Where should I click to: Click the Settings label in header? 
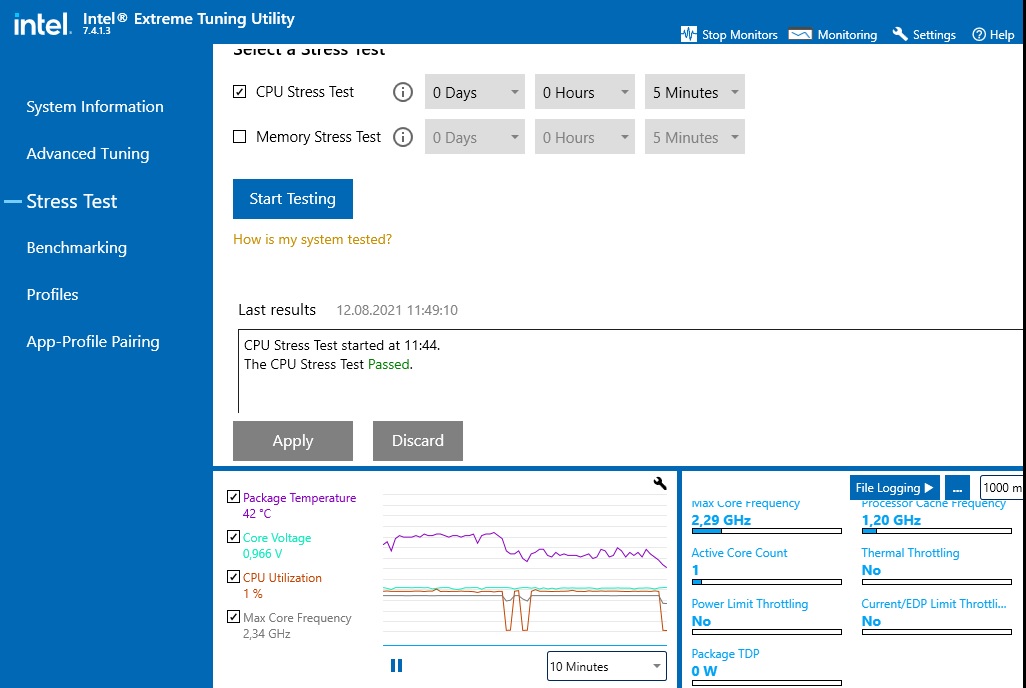[x=934, y=35]
